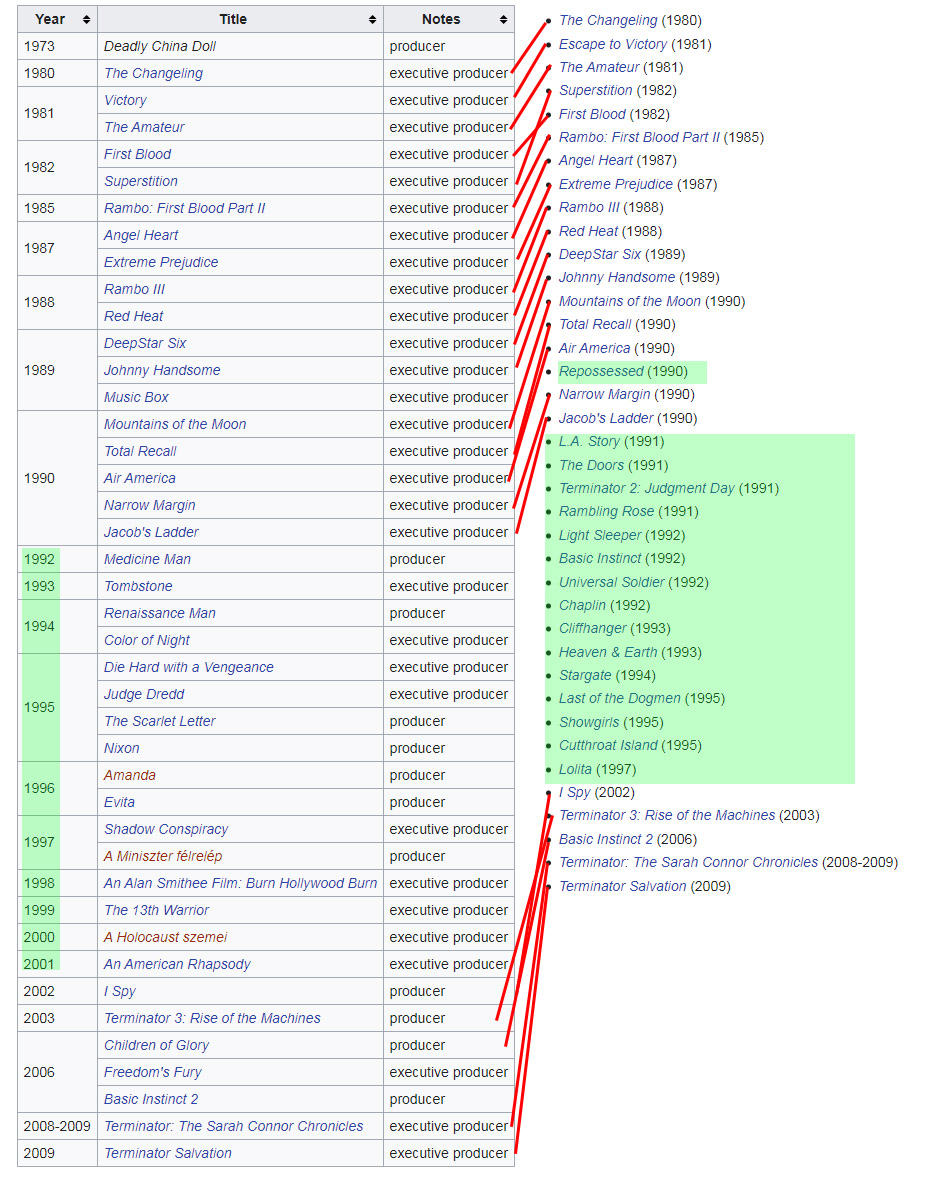Open Chaplin list link
934x1183 pixels.
pos(582,605)
